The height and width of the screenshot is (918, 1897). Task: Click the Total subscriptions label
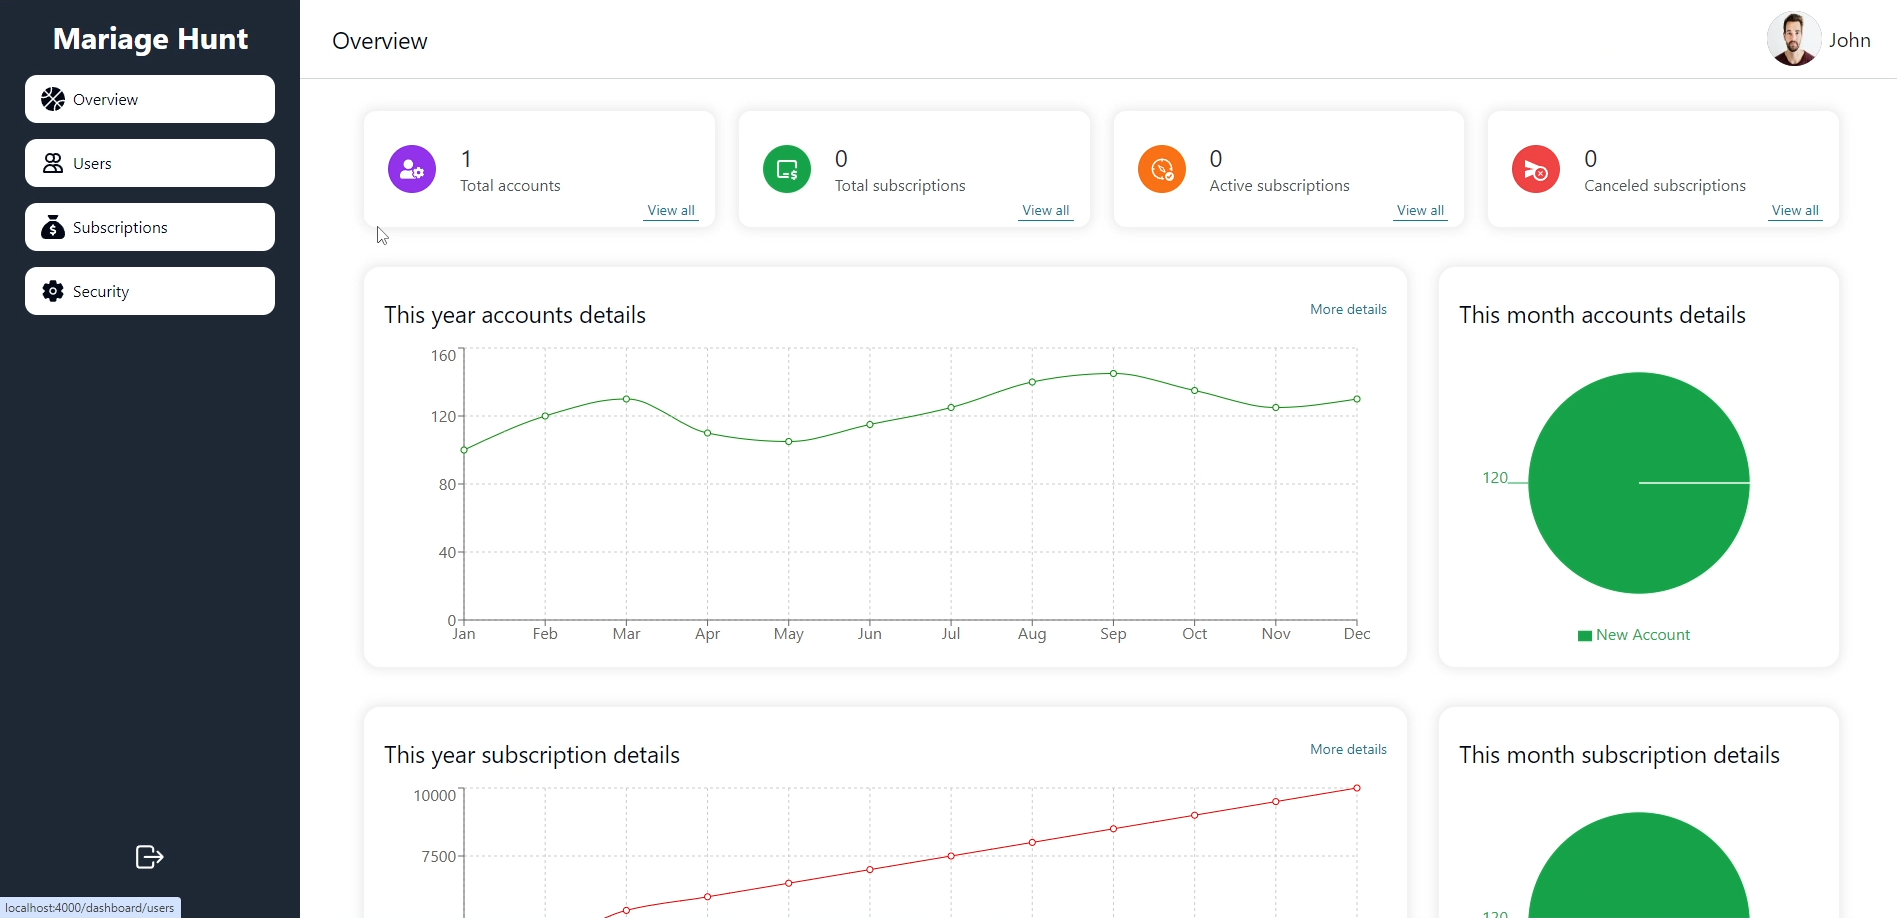[x=900, y=186]
